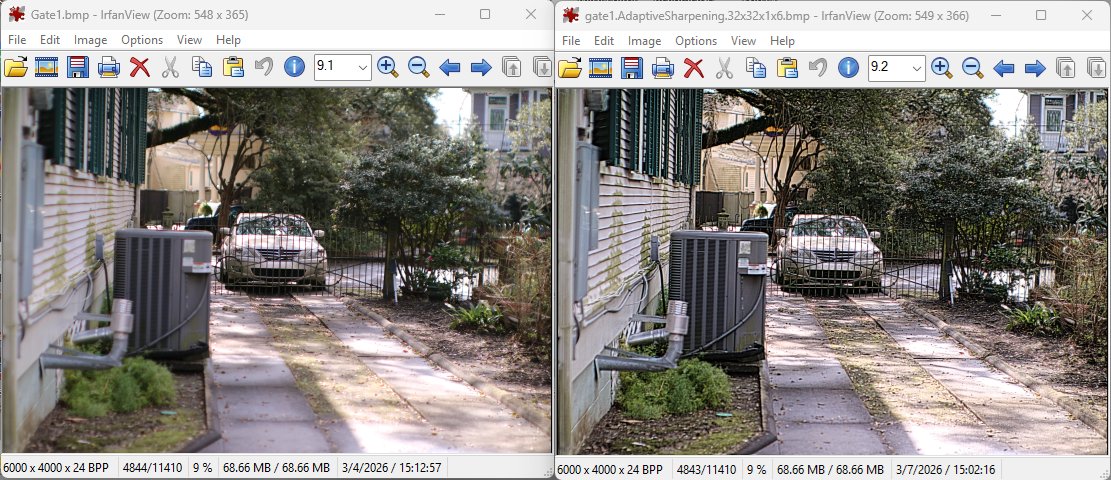Click 68.66 MB status in AdaptiveSharpening window
1111x480 pixels.
(x=830, y=469)
